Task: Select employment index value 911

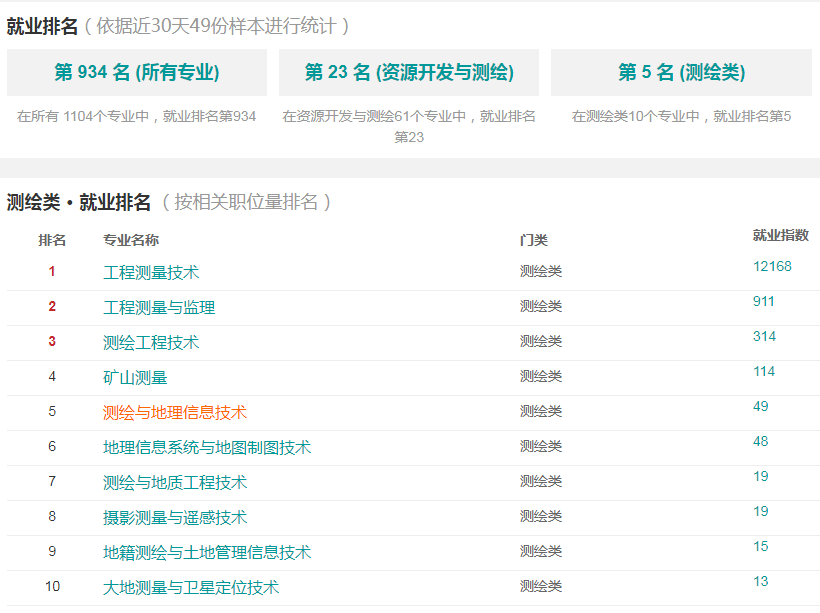Action: coord(764,301)
